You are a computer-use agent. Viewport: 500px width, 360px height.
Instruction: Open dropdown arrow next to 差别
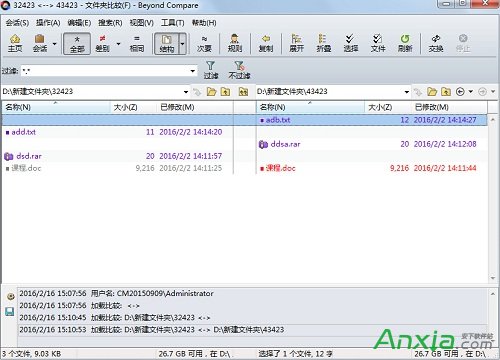tap(118, 44)
